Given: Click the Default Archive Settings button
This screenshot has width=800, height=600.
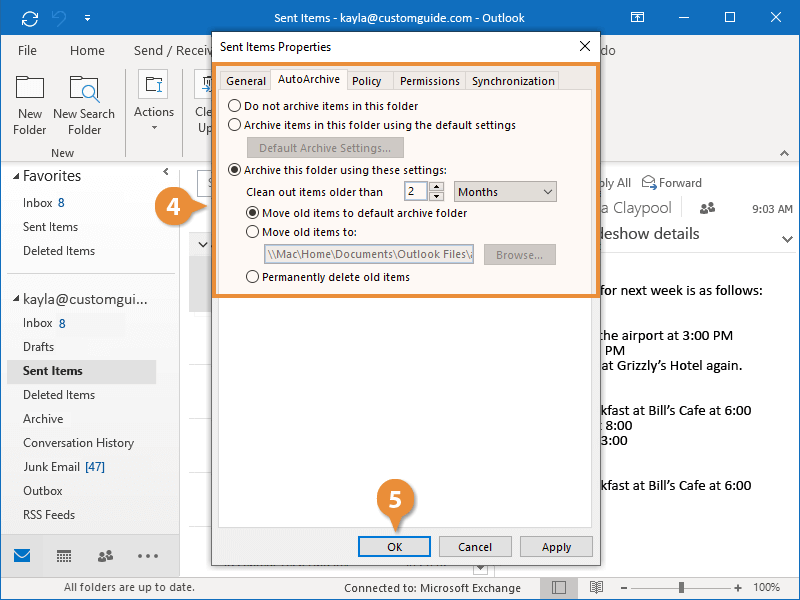Looking at the screenshot, I should (x=325, y=148).
